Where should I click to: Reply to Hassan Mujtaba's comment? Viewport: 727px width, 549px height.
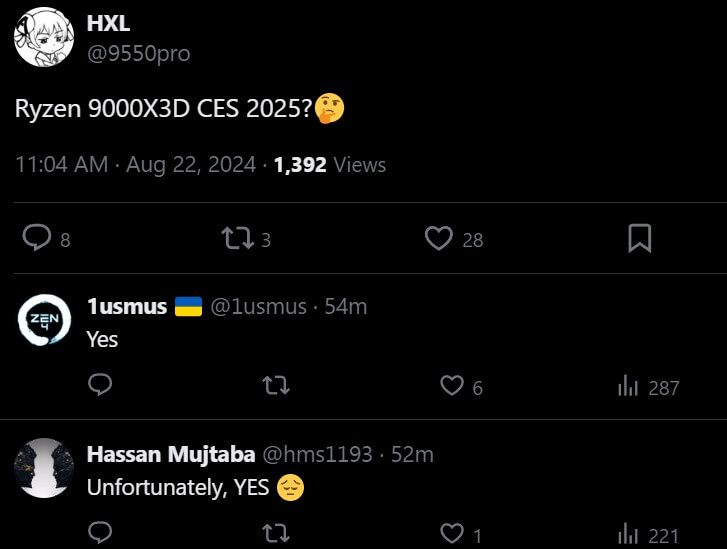click(x=100, y=532)
